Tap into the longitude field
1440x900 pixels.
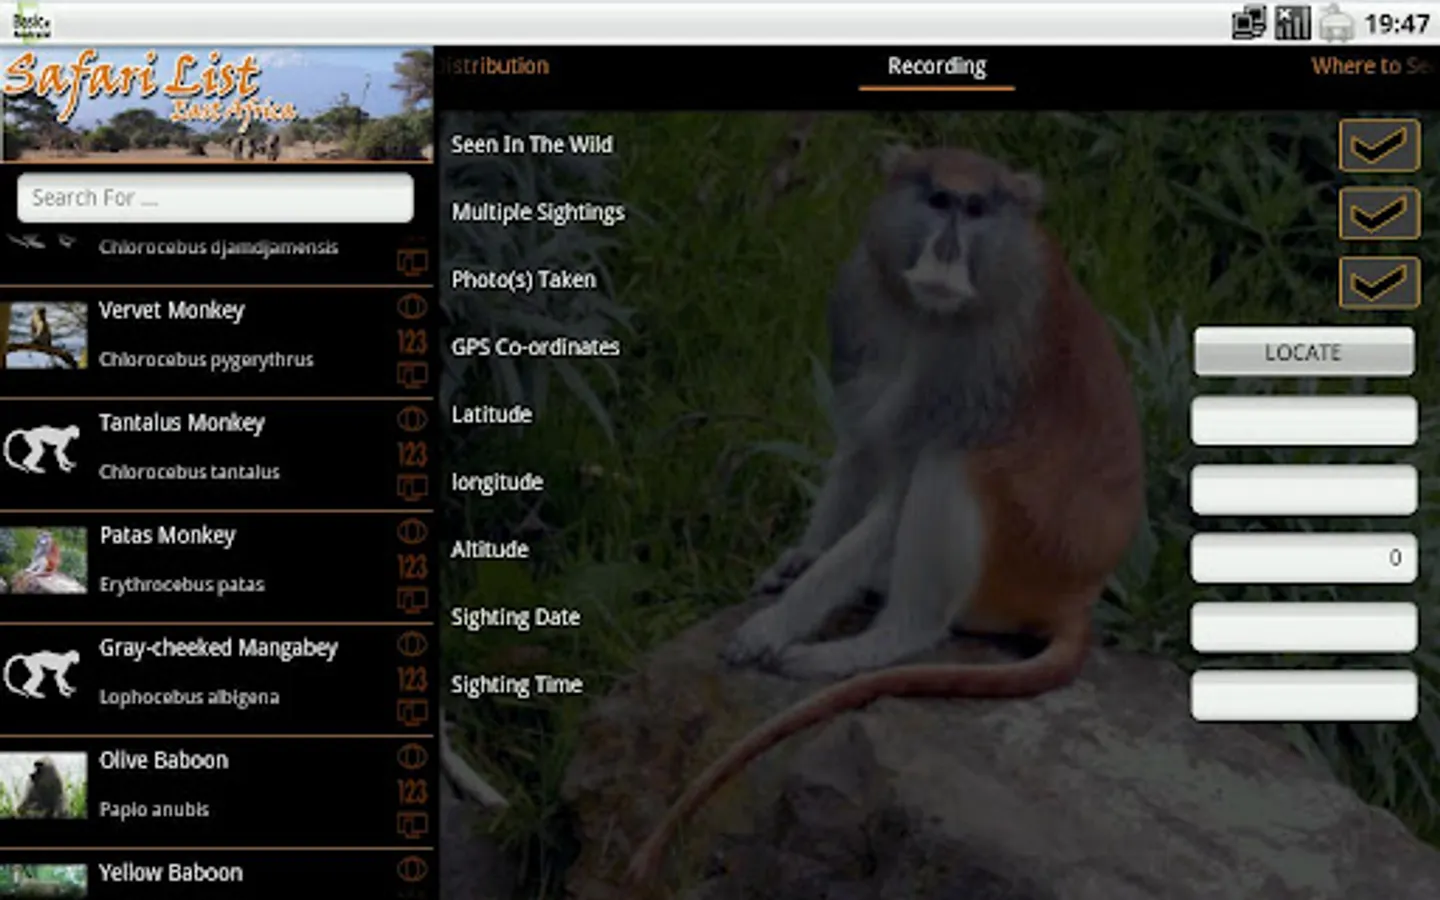(1304, 489)
